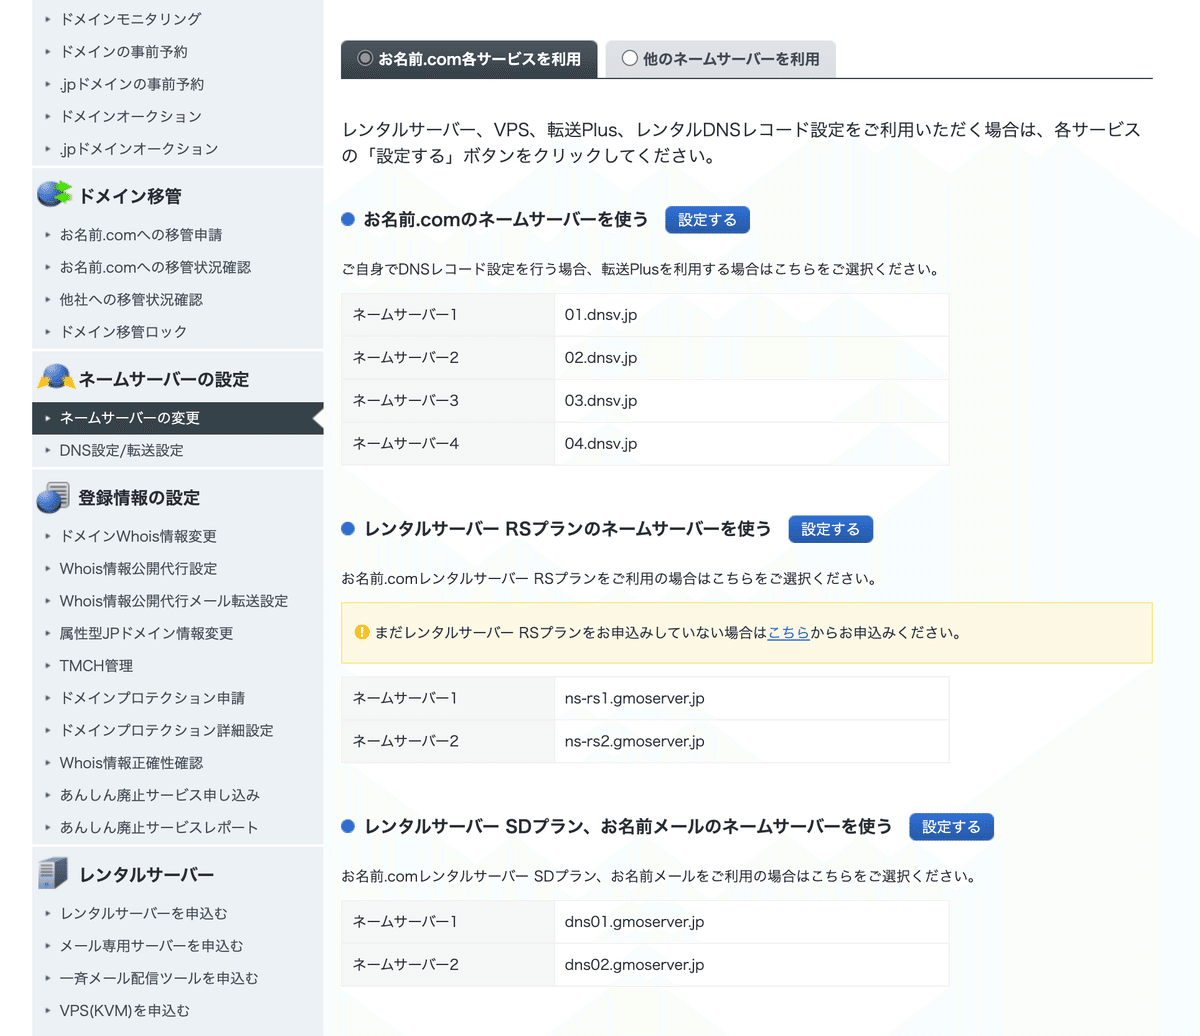Open ドメインの事前予約 sidebar link

(124, 51)
